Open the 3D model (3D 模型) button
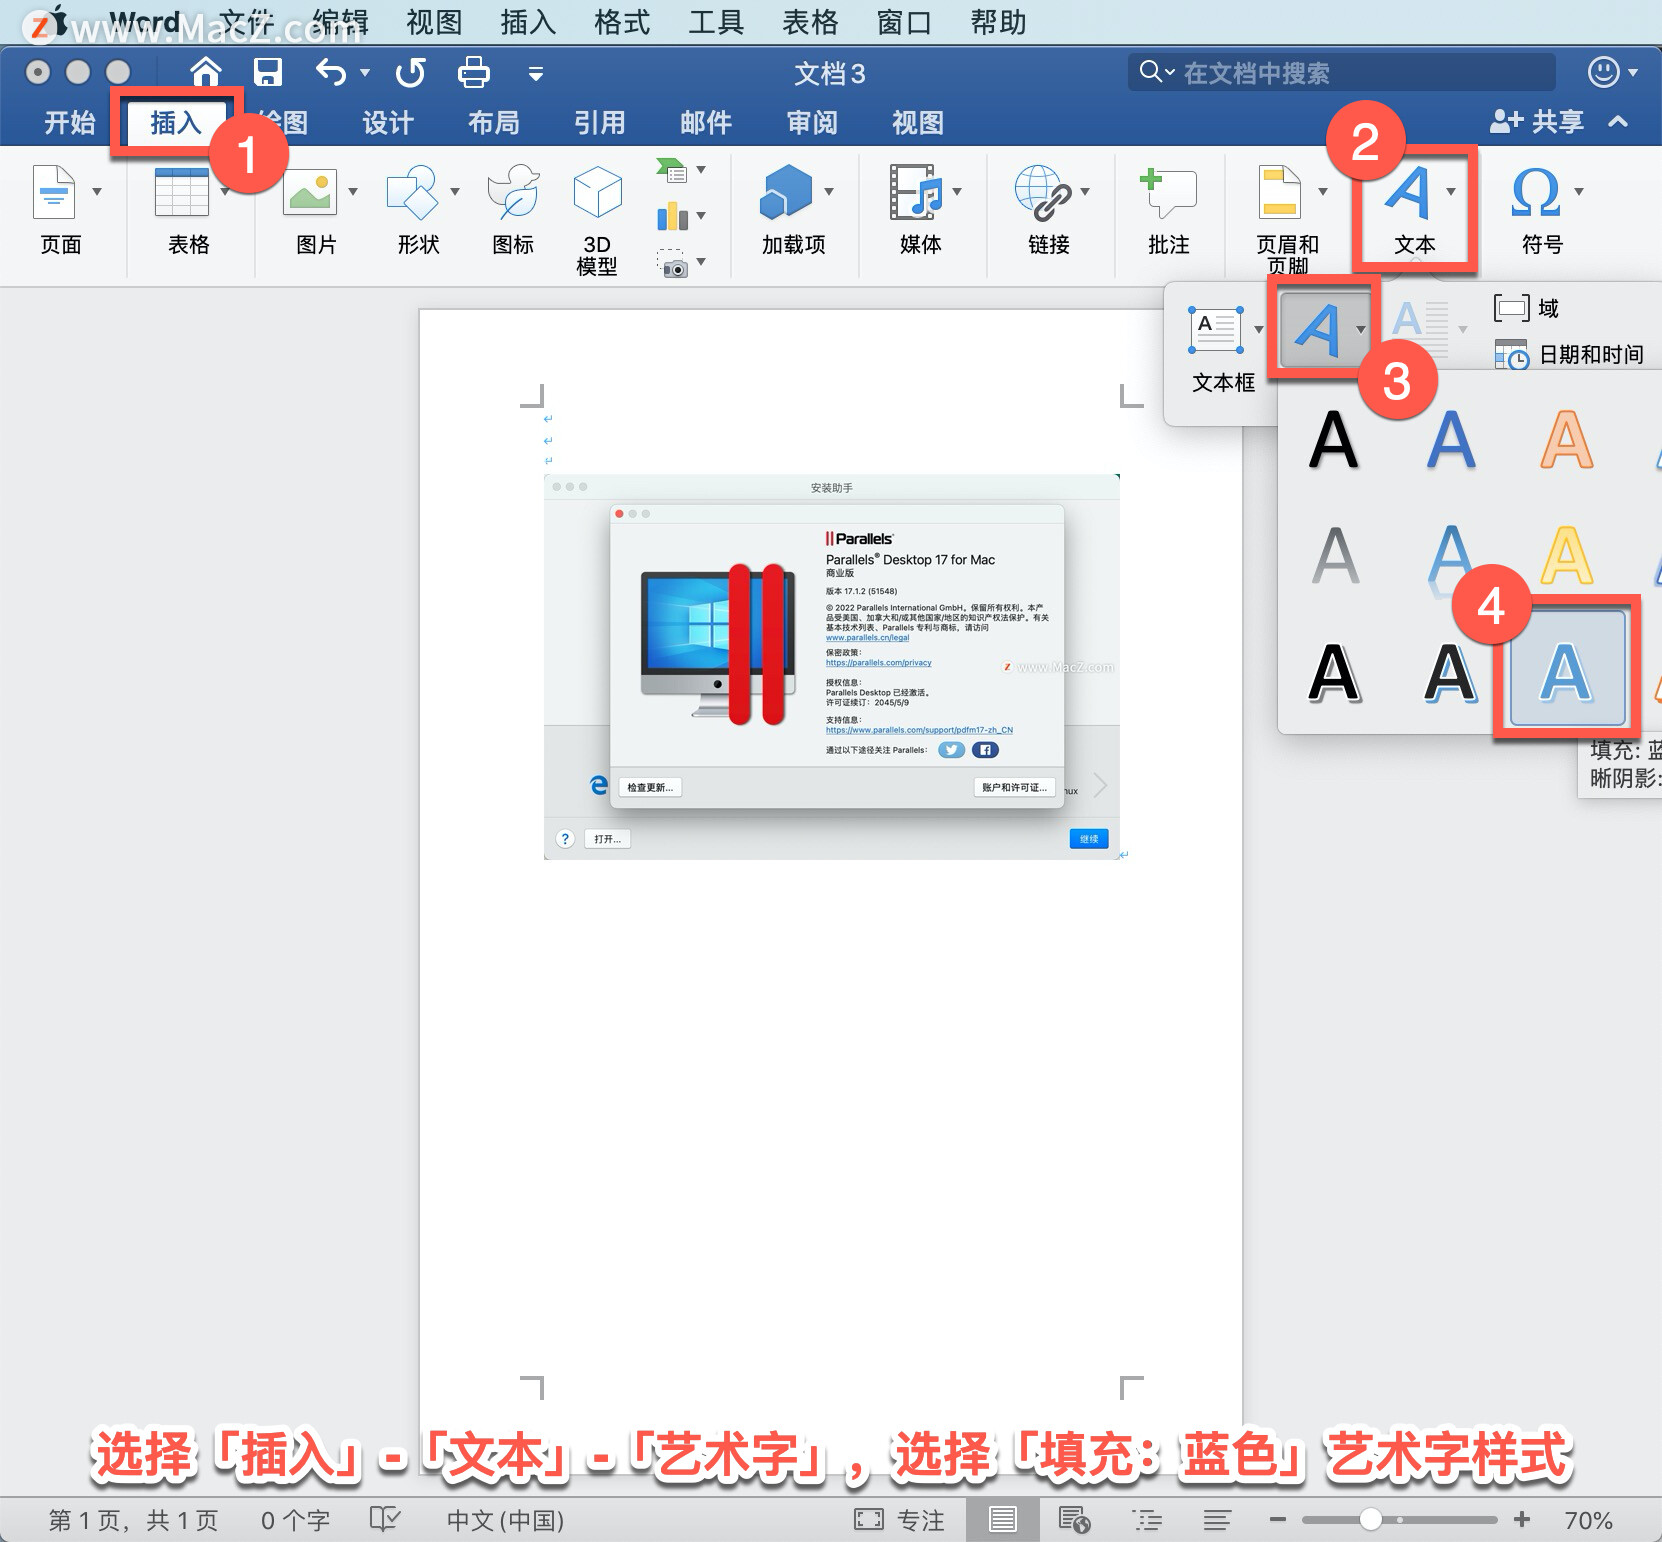 click(x=597, y=220)
